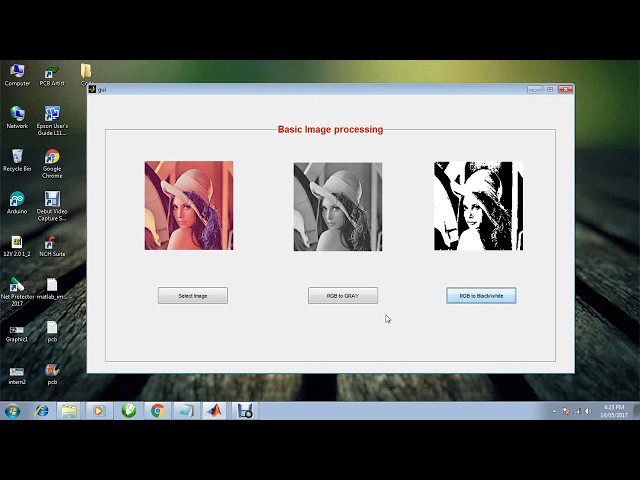Select the Recycle Bin desktop icon

tap(17, 160)
